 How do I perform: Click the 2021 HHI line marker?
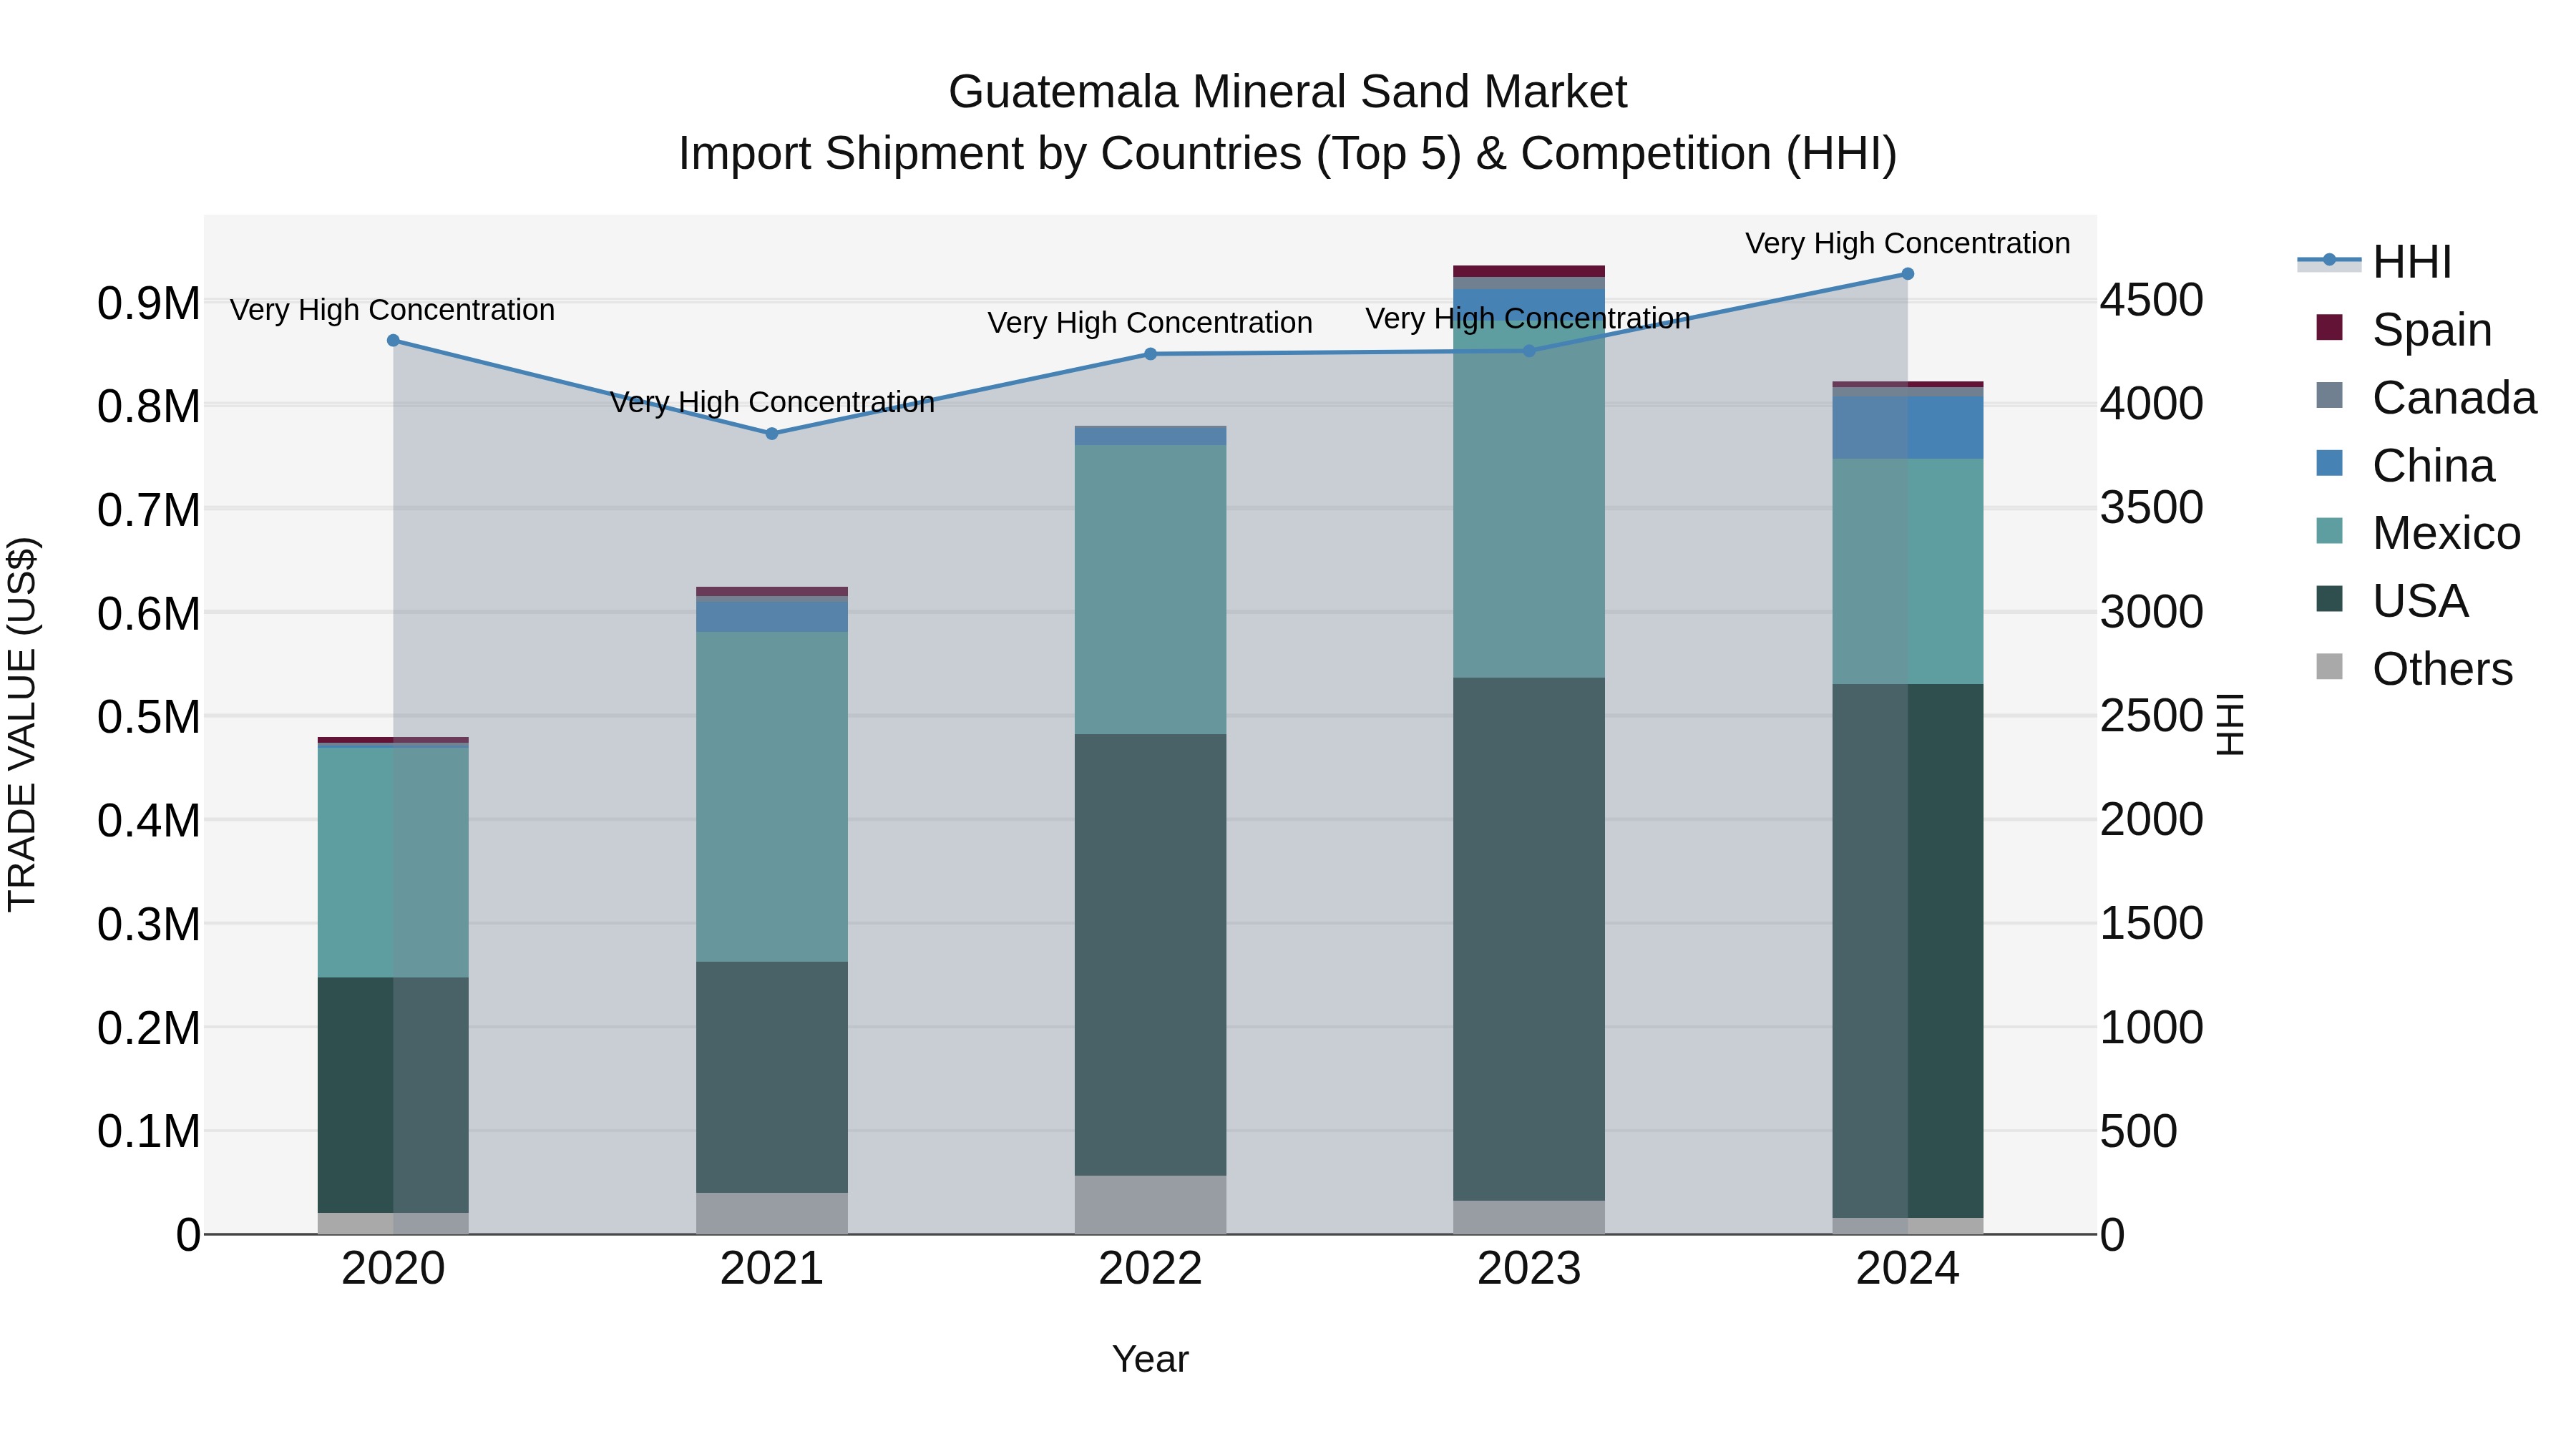[x=772, y=434]
